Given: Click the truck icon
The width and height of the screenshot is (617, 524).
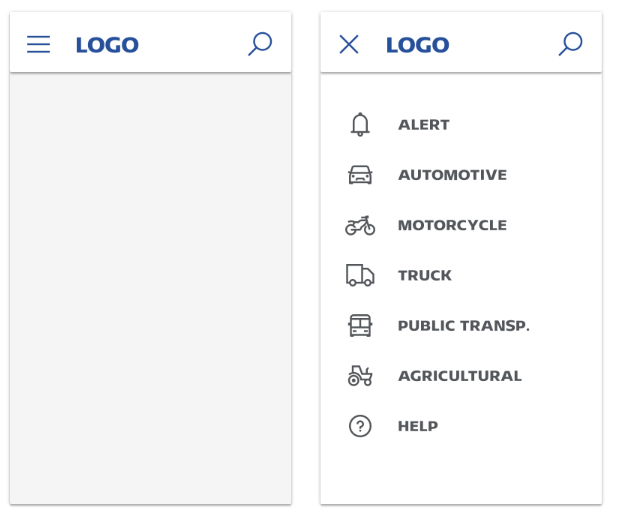Looking at the screenshot, I should tap(360, 275).
